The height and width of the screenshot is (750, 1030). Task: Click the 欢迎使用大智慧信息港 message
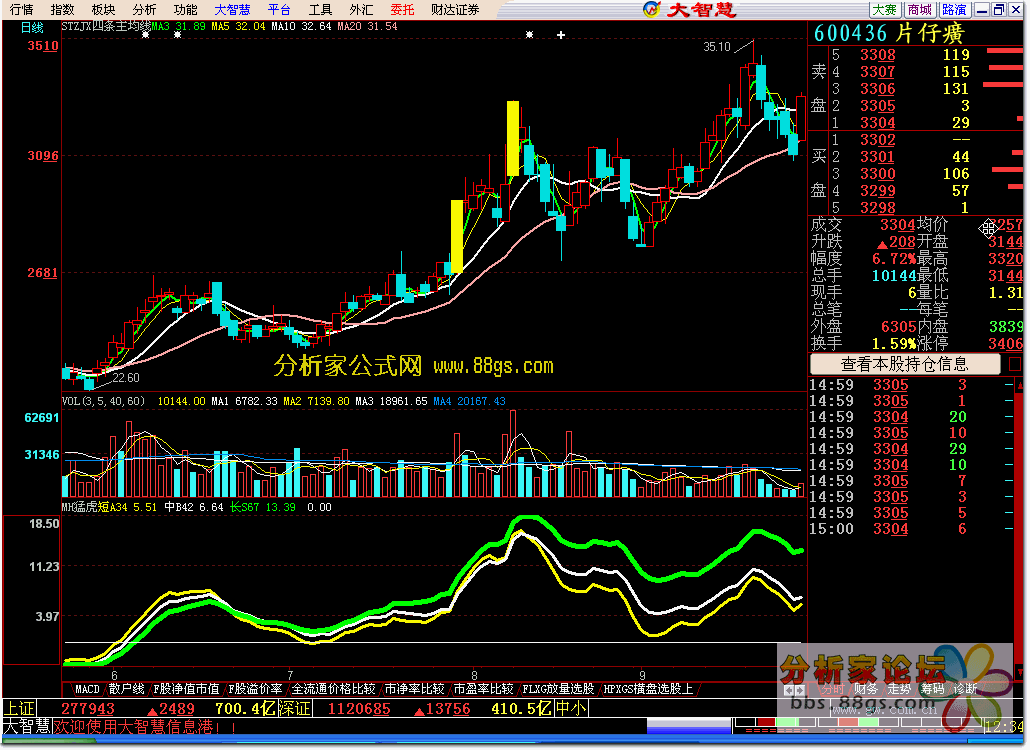[145, 726]
